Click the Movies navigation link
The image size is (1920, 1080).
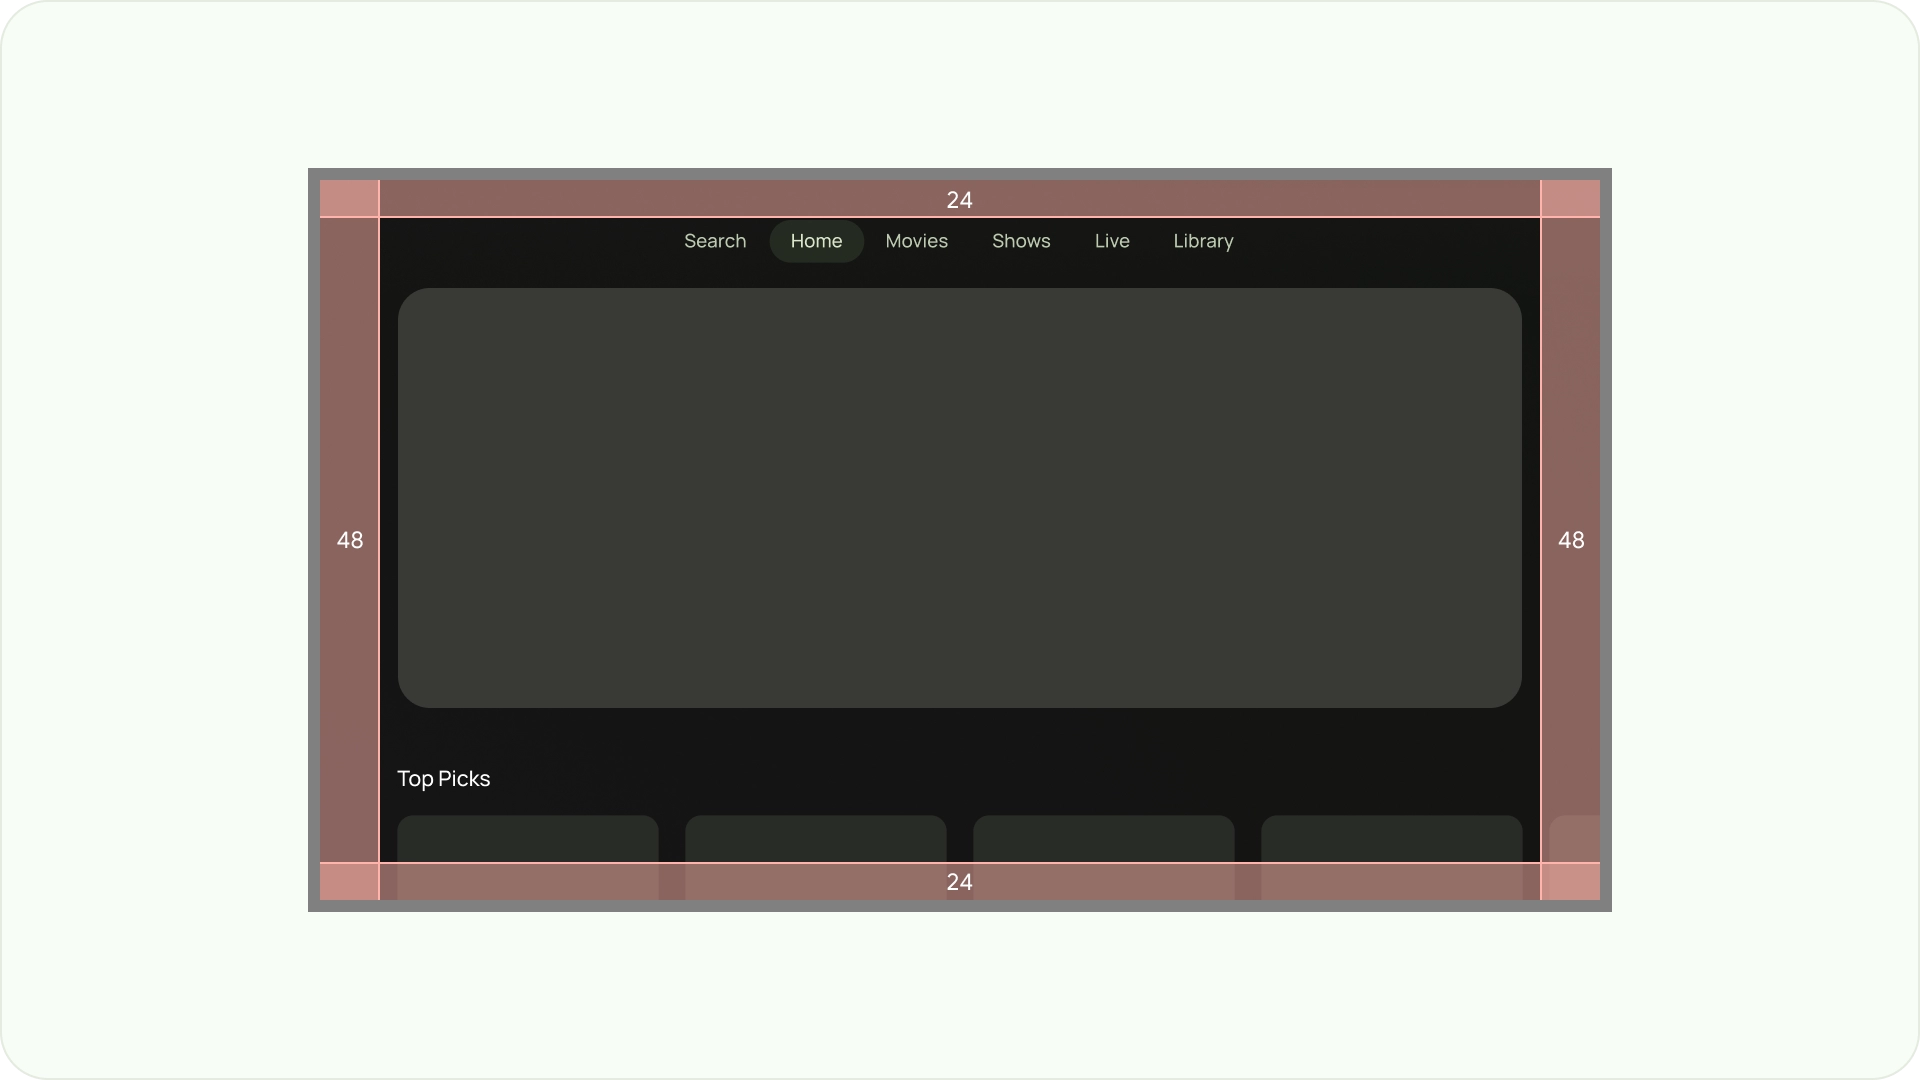[916, 240]
